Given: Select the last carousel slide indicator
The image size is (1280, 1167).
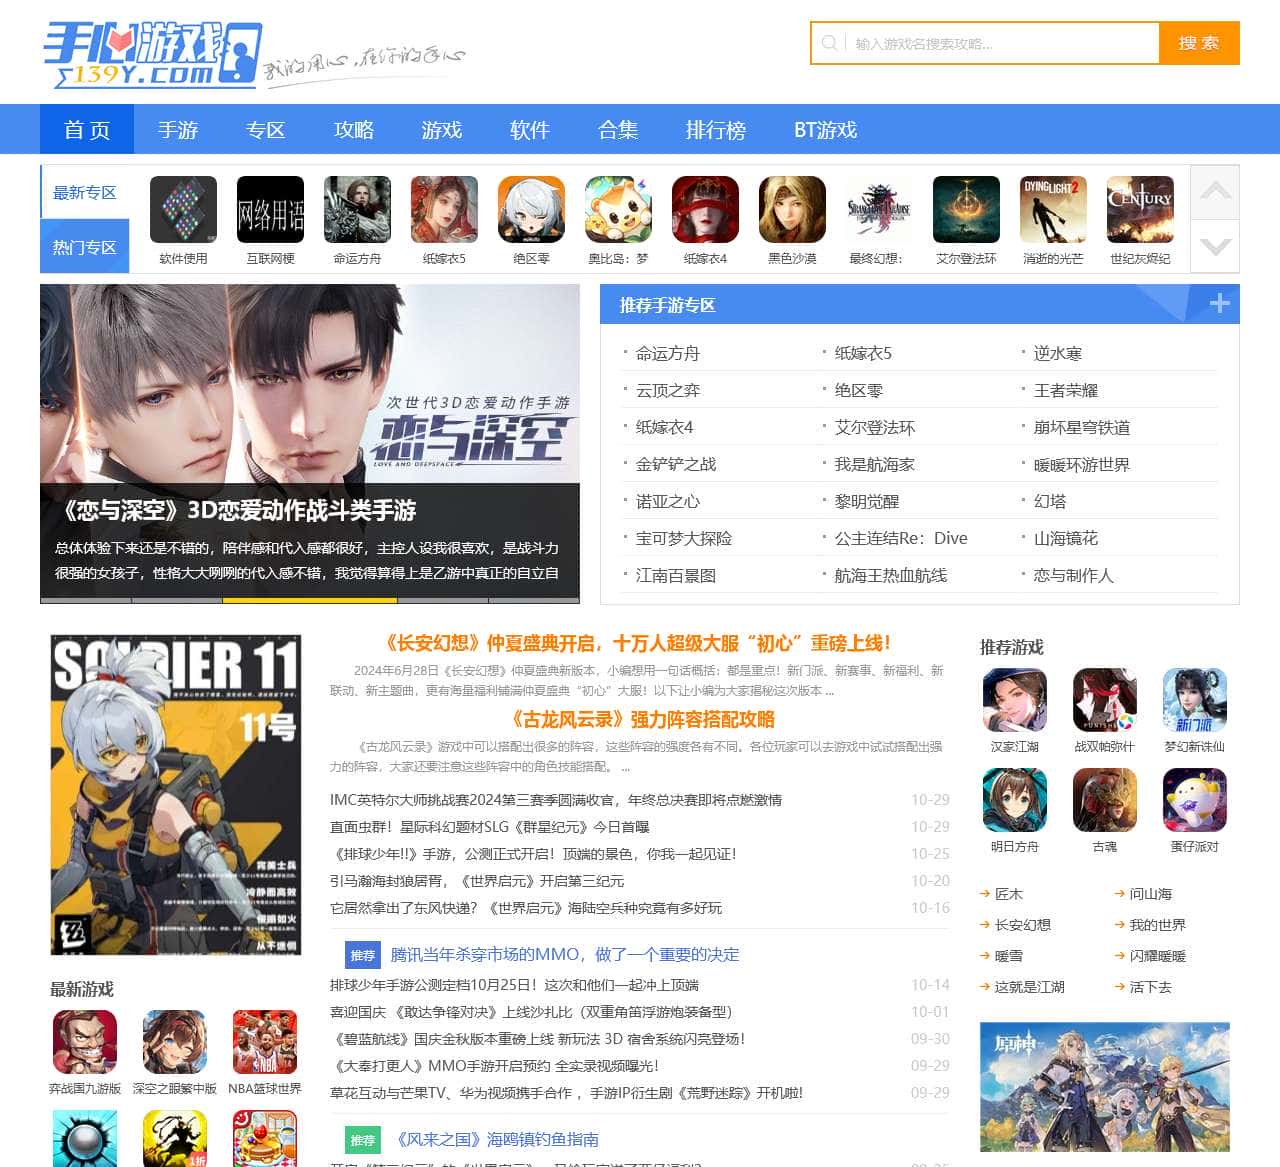Looking at the screenshot, I should coord(534,600).
